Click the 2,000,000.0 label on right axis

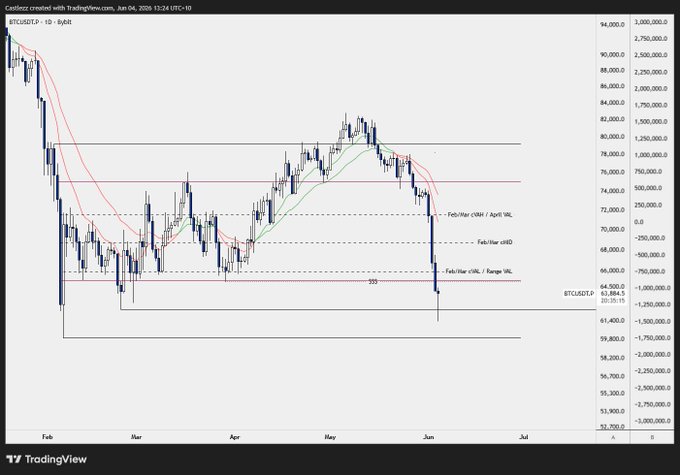pos(651,88)
